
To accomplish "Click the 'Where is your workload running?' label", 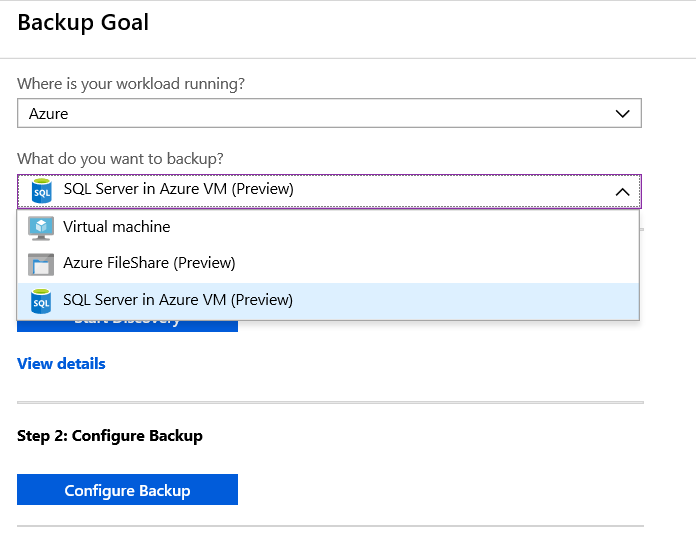I will pos(131,83).
